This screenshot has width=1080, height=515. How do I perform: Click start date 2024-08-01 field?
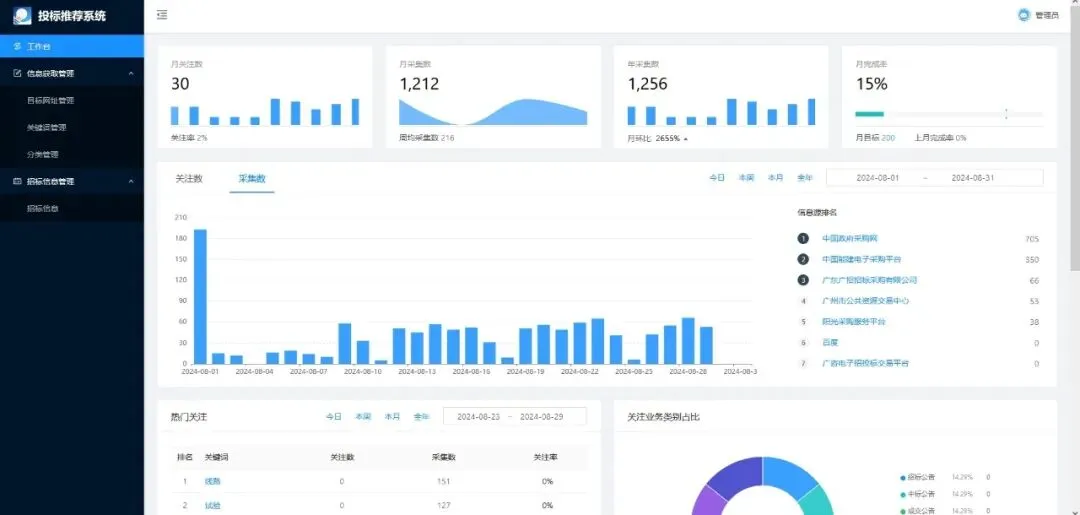(878, 178)
